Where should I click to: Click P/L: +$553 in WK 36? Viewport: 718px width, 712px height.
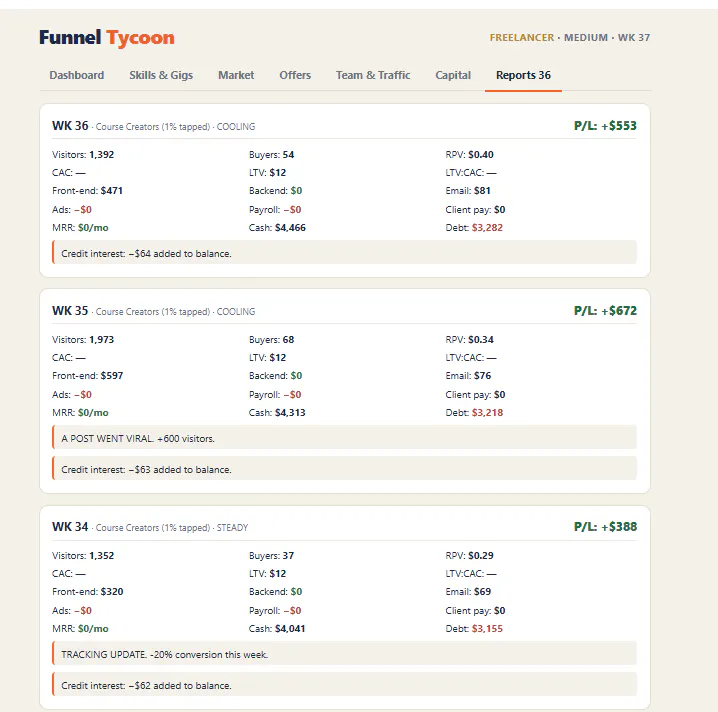coord(605,126)
